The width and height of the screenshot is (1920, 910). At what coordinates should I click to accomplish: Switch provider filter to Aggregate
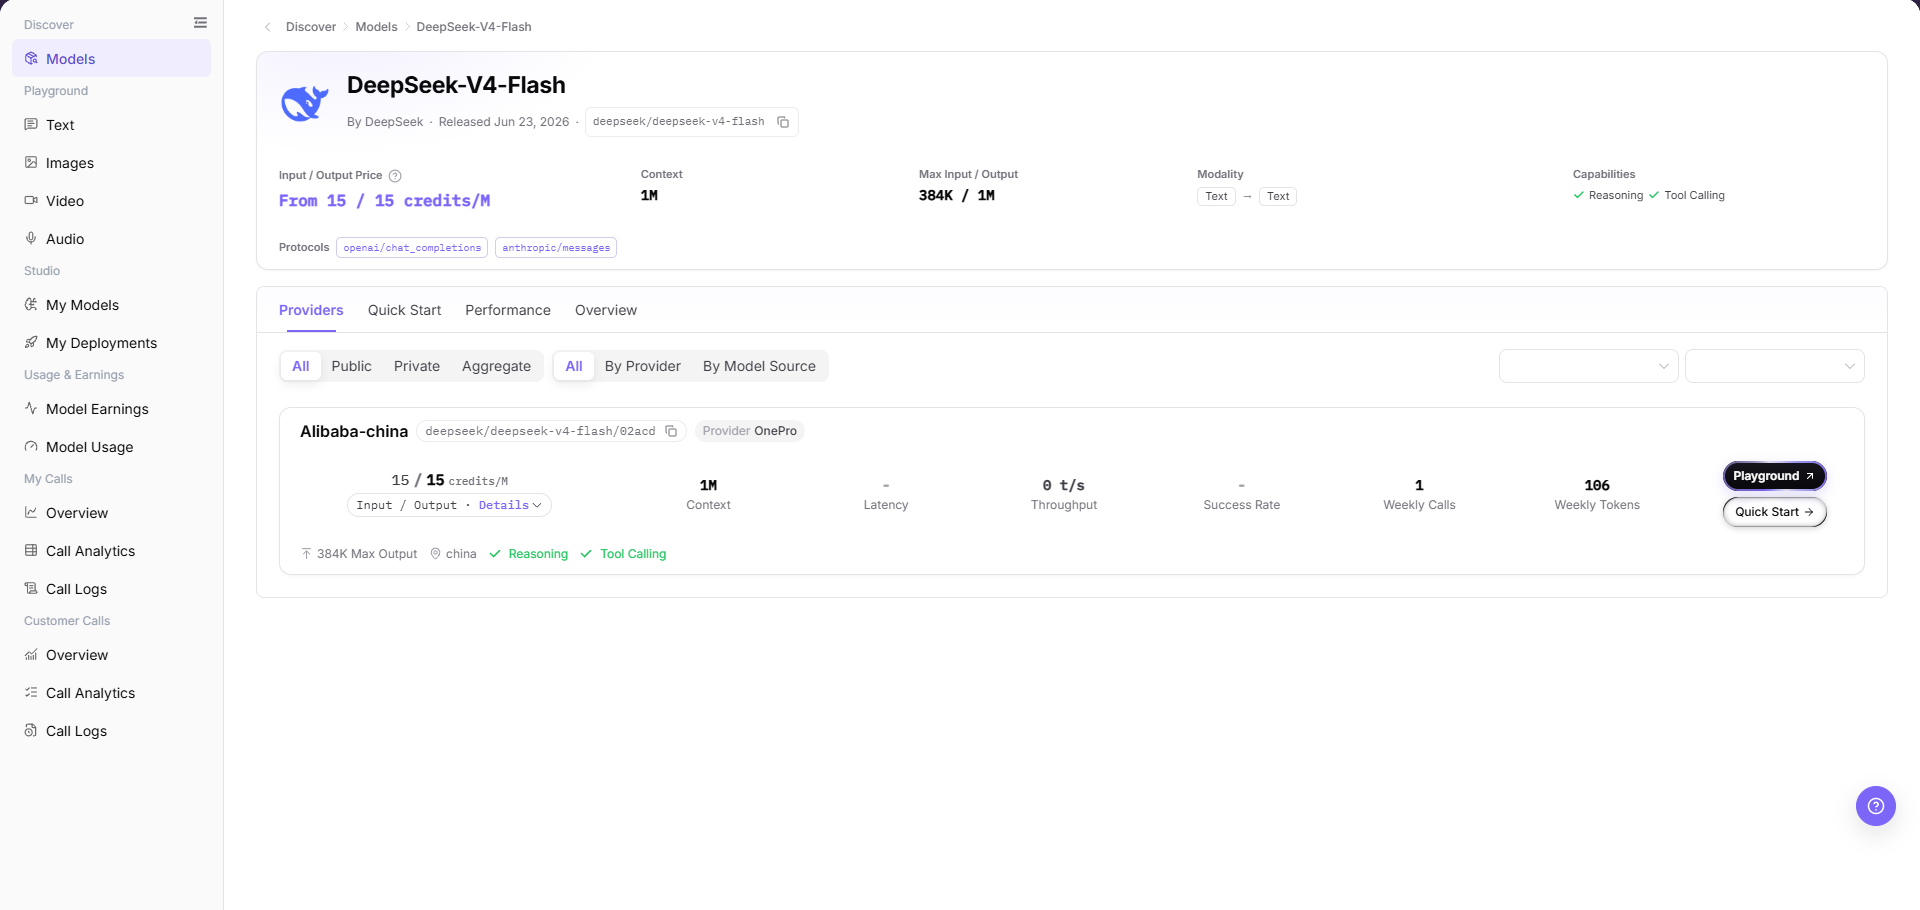(x=496, y=366)
